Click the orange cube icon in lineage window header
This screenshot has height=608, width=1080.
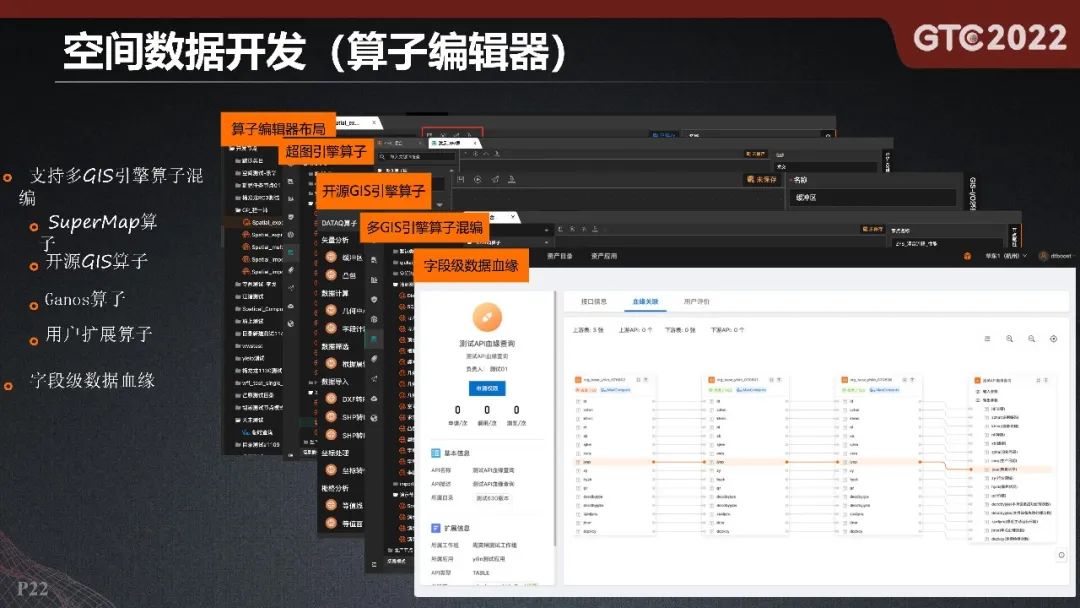(967, 256)
